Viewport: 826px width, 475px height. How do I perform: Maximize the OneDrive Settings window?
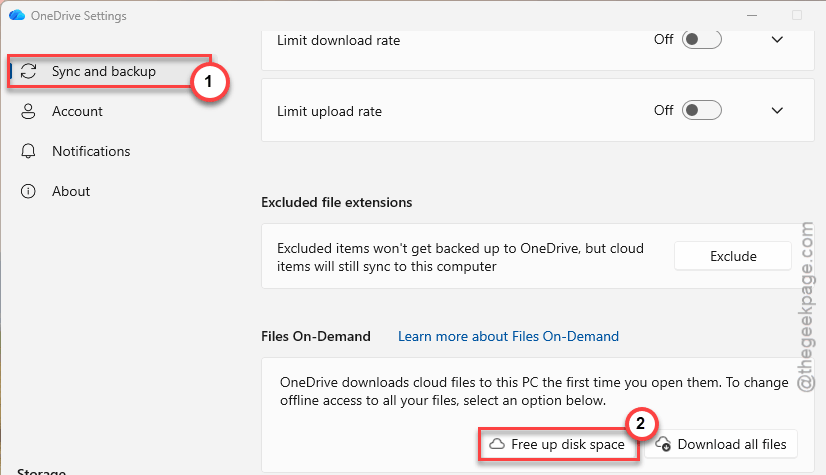coord(797,16)
